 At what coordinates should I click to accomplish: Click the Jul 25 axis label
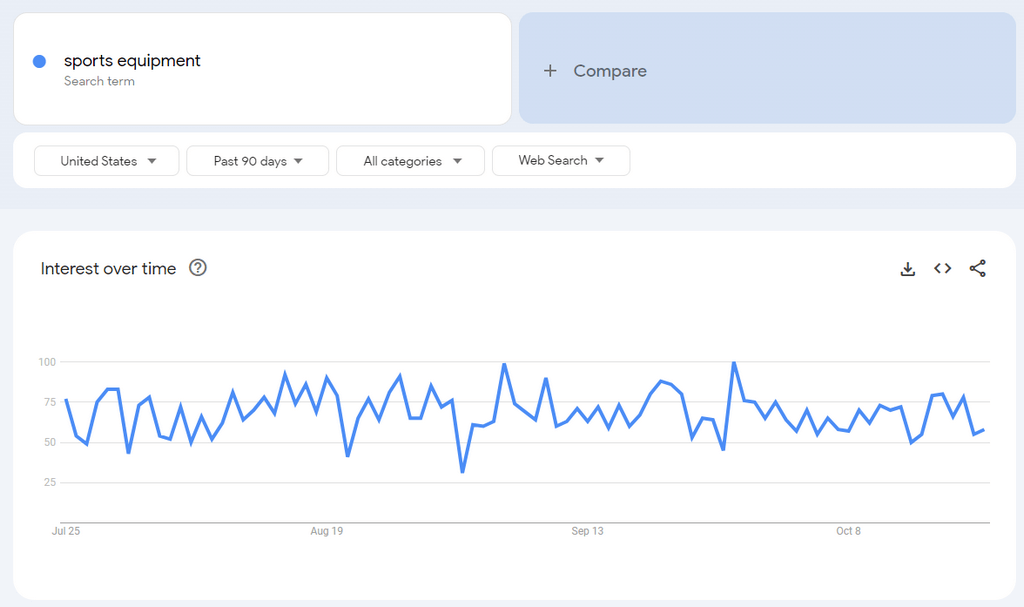(x=66, y=531)
